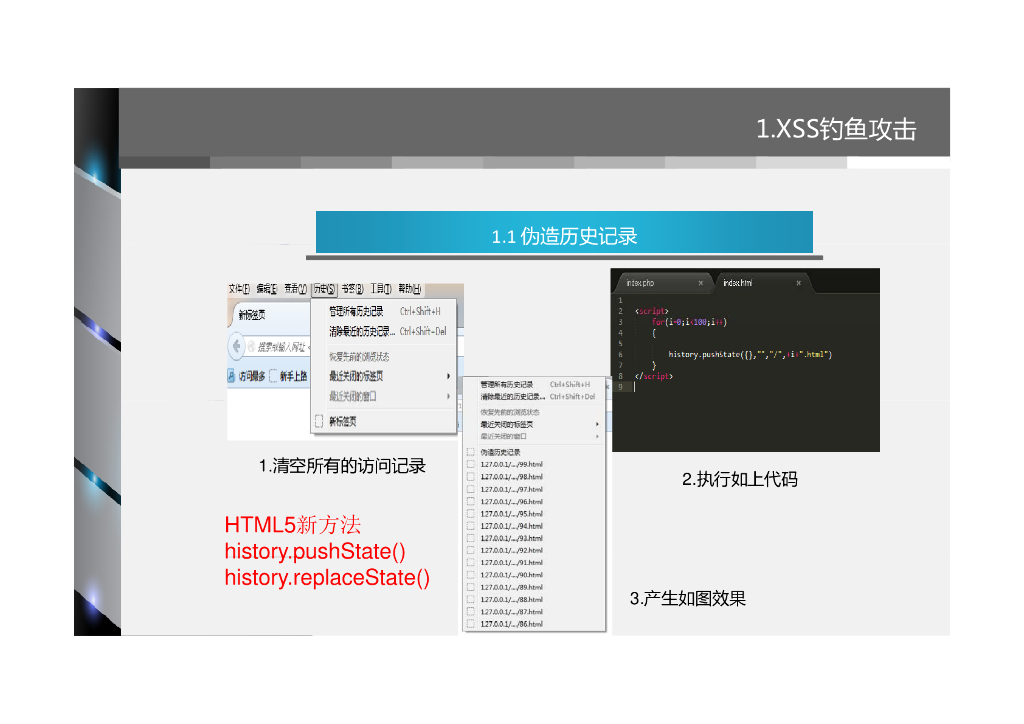
Task: Click line number 9 in the editor gutter
Action: click(620, 387)
